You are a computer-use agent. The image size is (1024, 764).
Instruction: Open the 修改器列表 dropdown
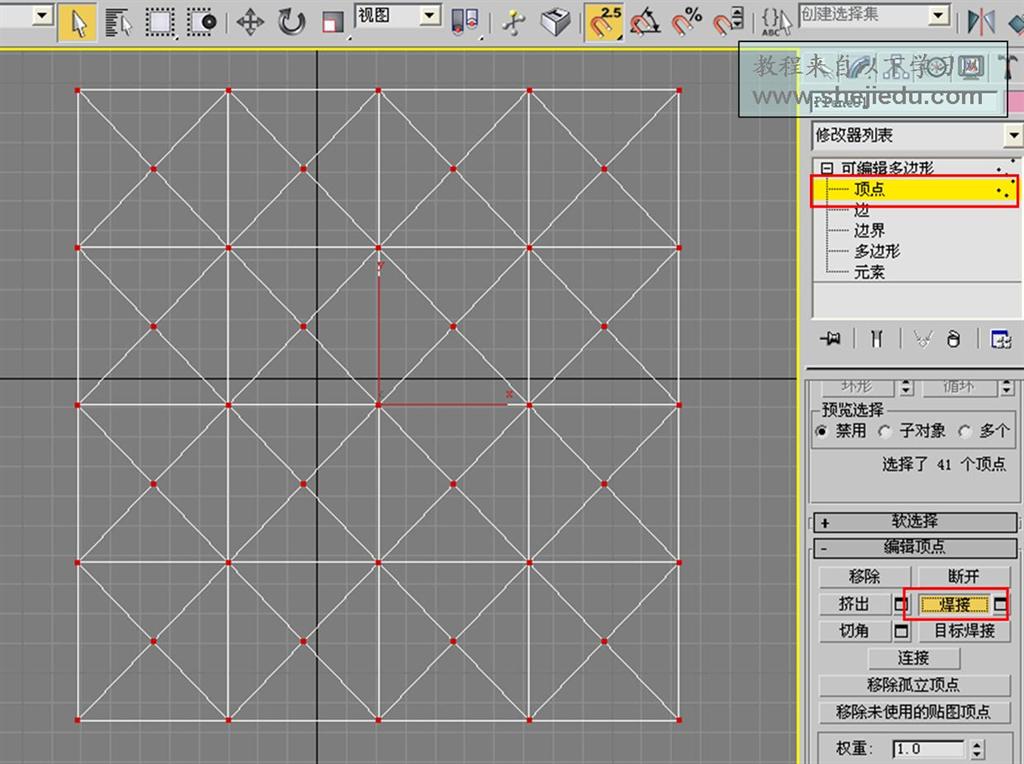(1013, 135)
